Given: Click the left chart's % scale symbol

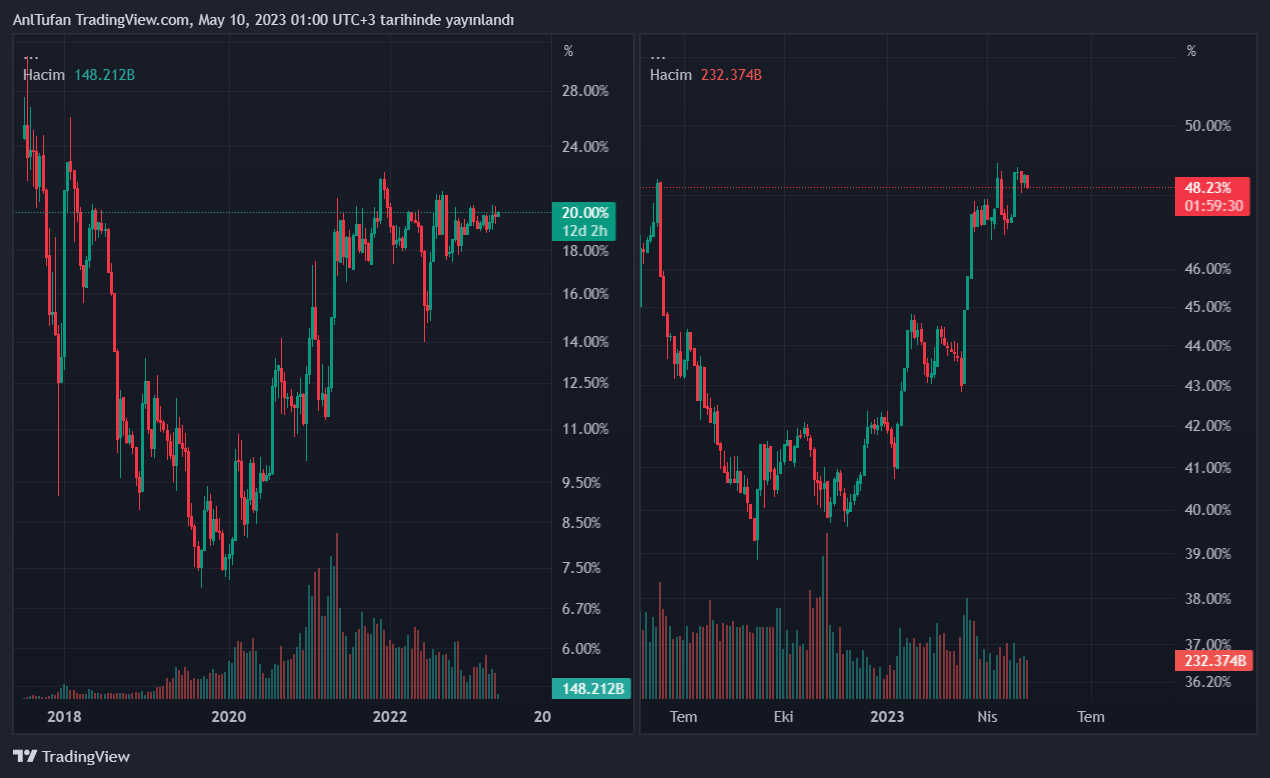Looking at the screenshot, I should pos(568,51).
